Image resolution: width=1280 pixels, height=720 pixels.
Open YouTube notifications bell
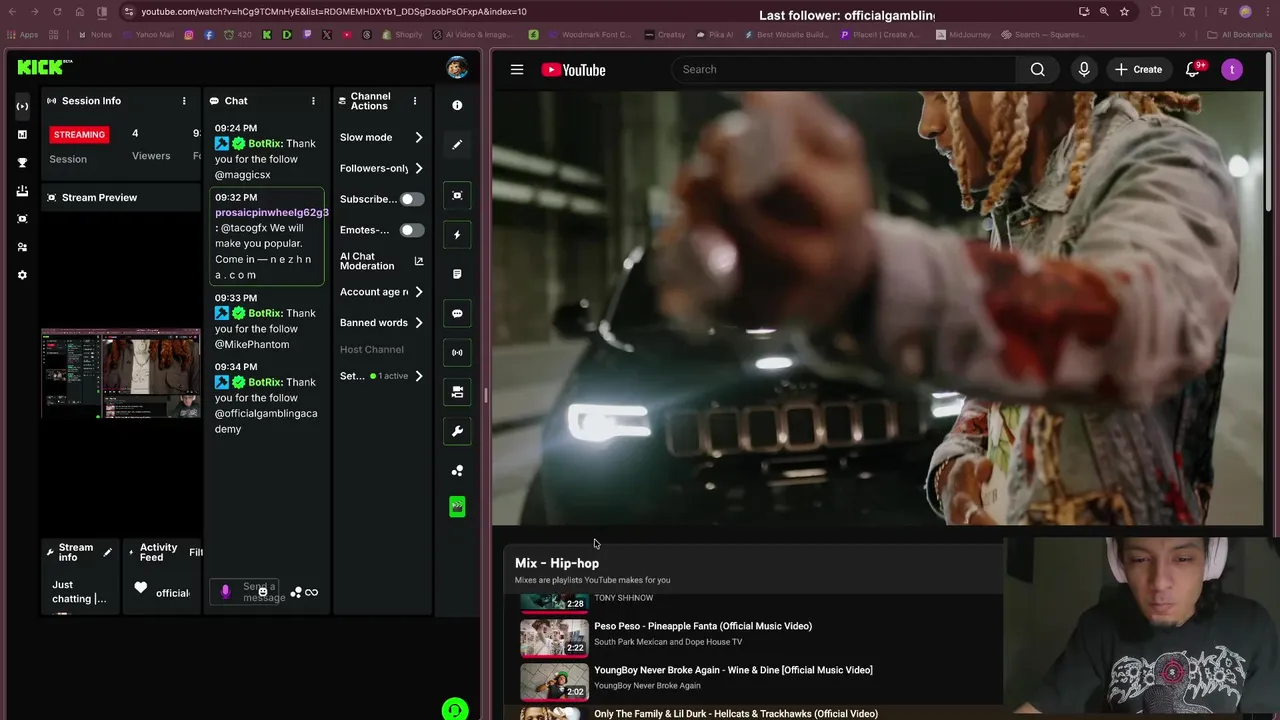pos(1193,70)
